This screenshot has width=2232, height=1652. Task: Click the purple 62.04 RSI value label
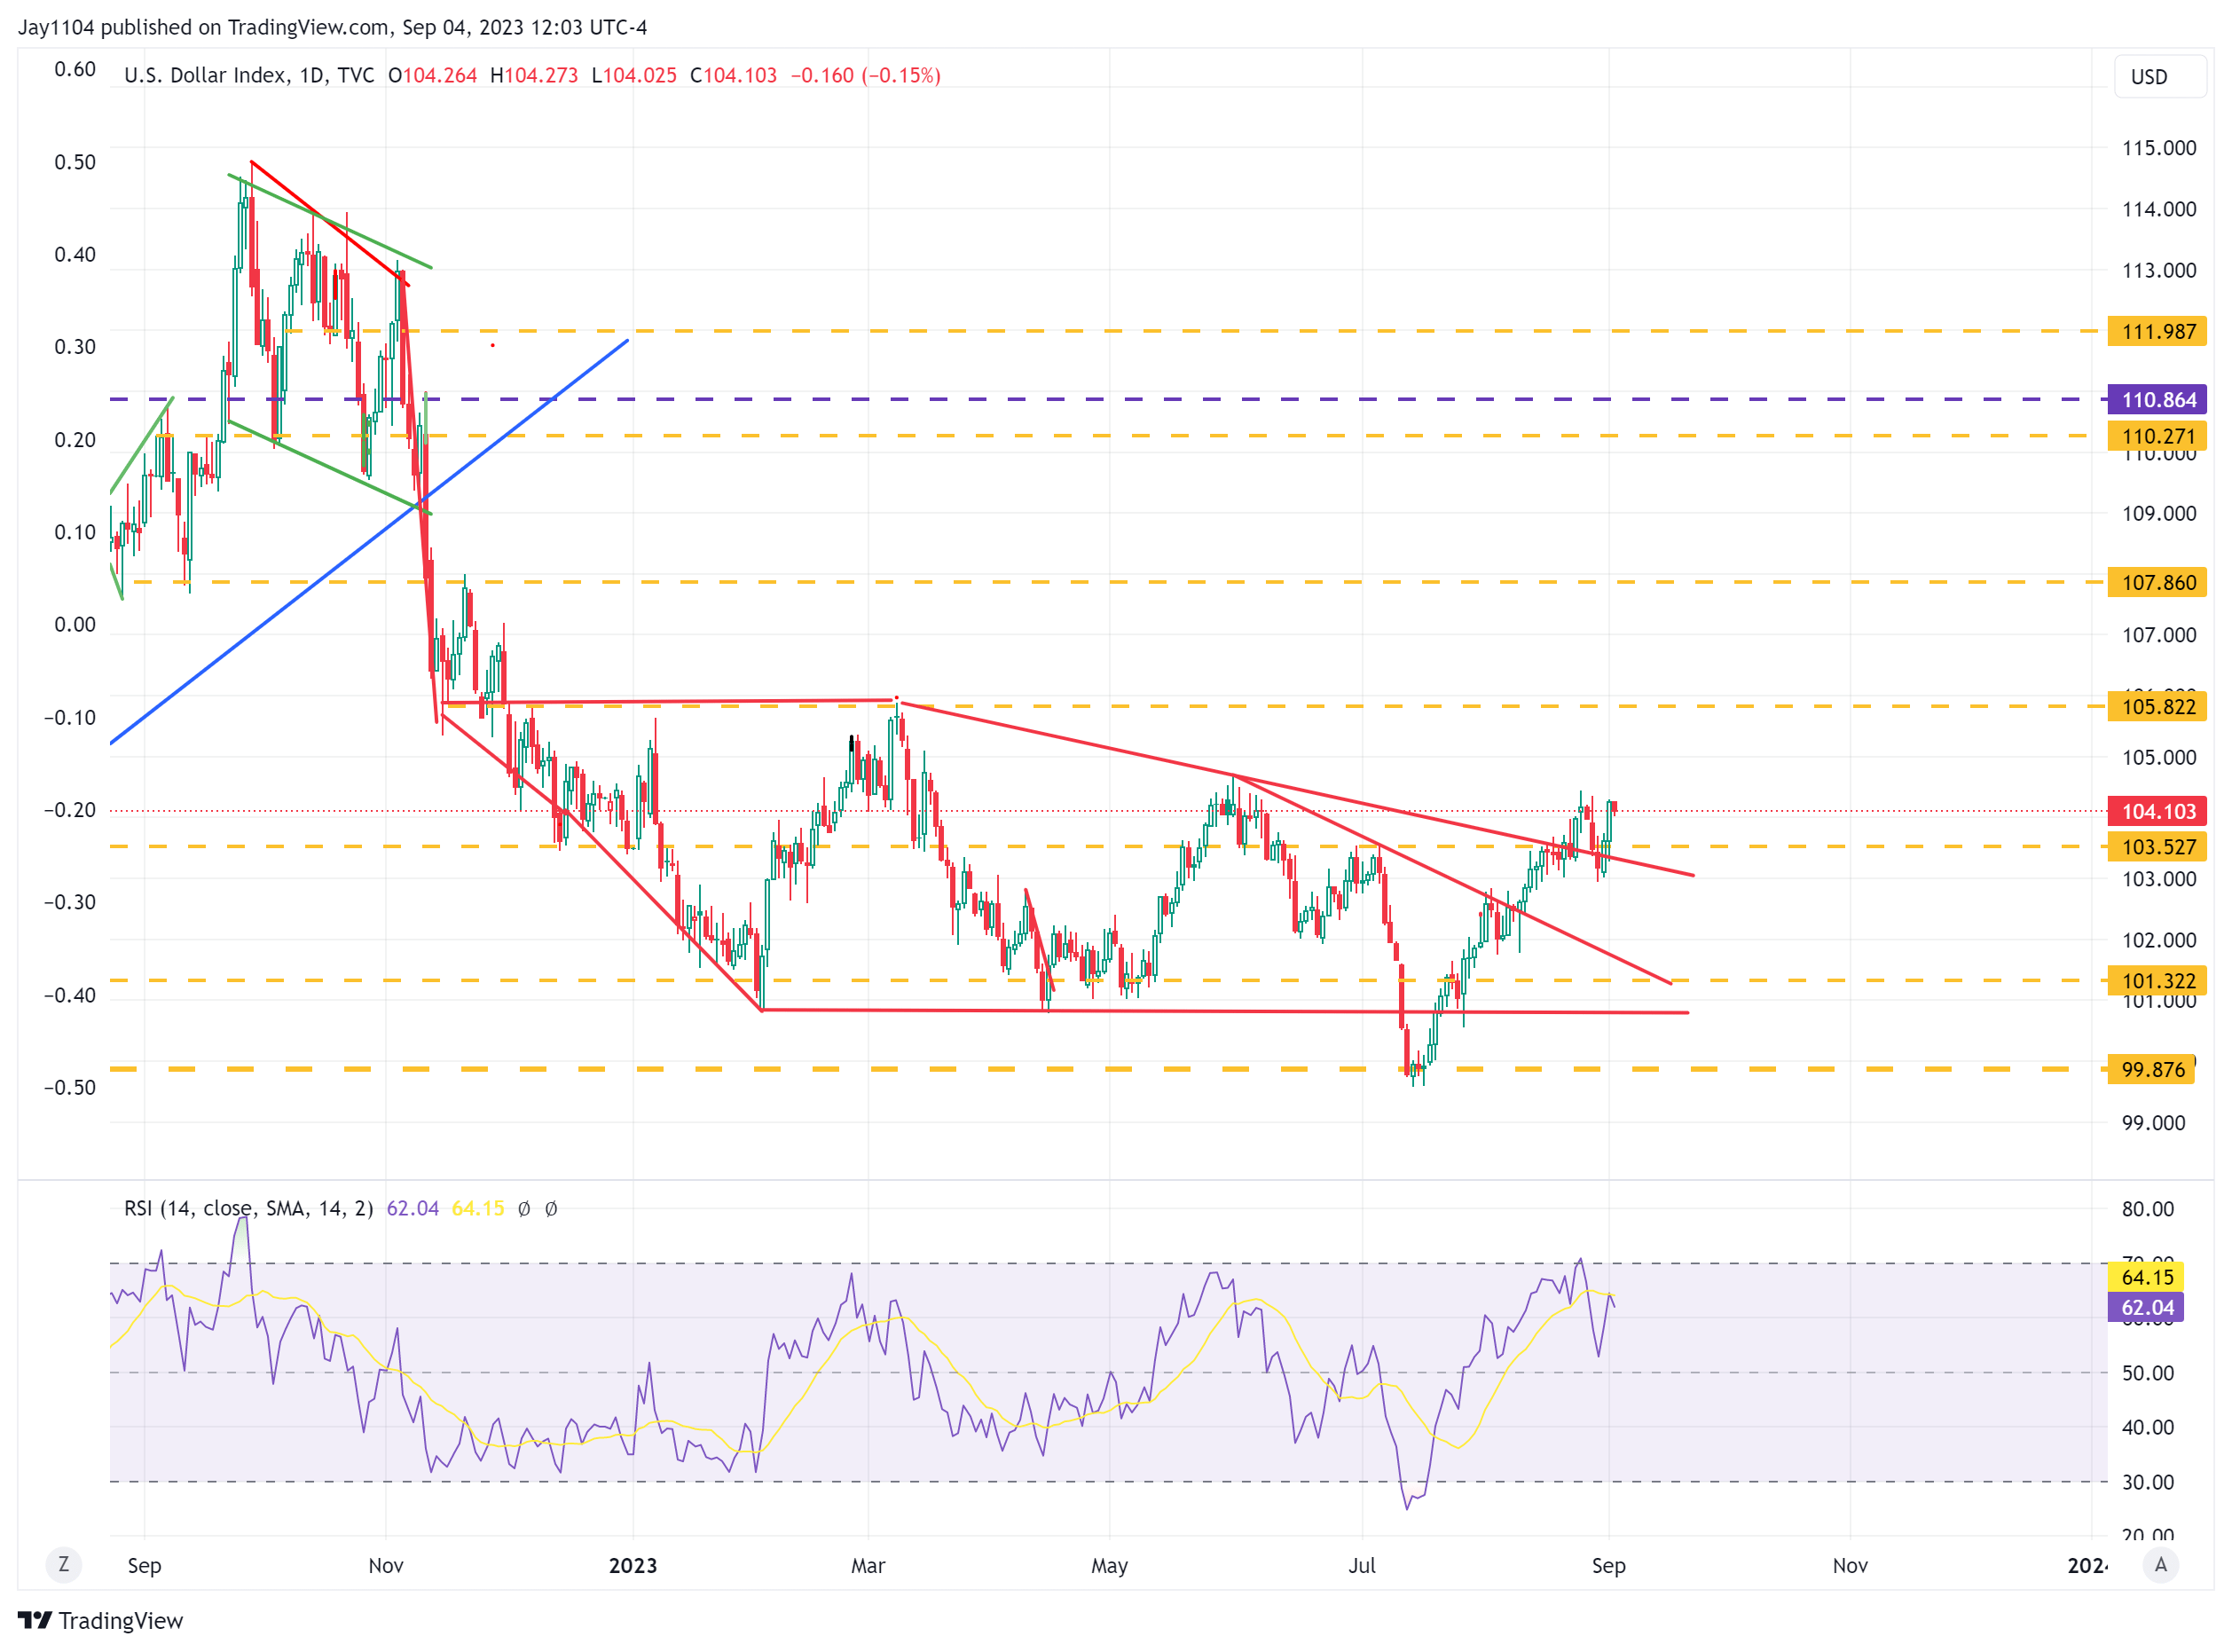tap(2146, 1307)
